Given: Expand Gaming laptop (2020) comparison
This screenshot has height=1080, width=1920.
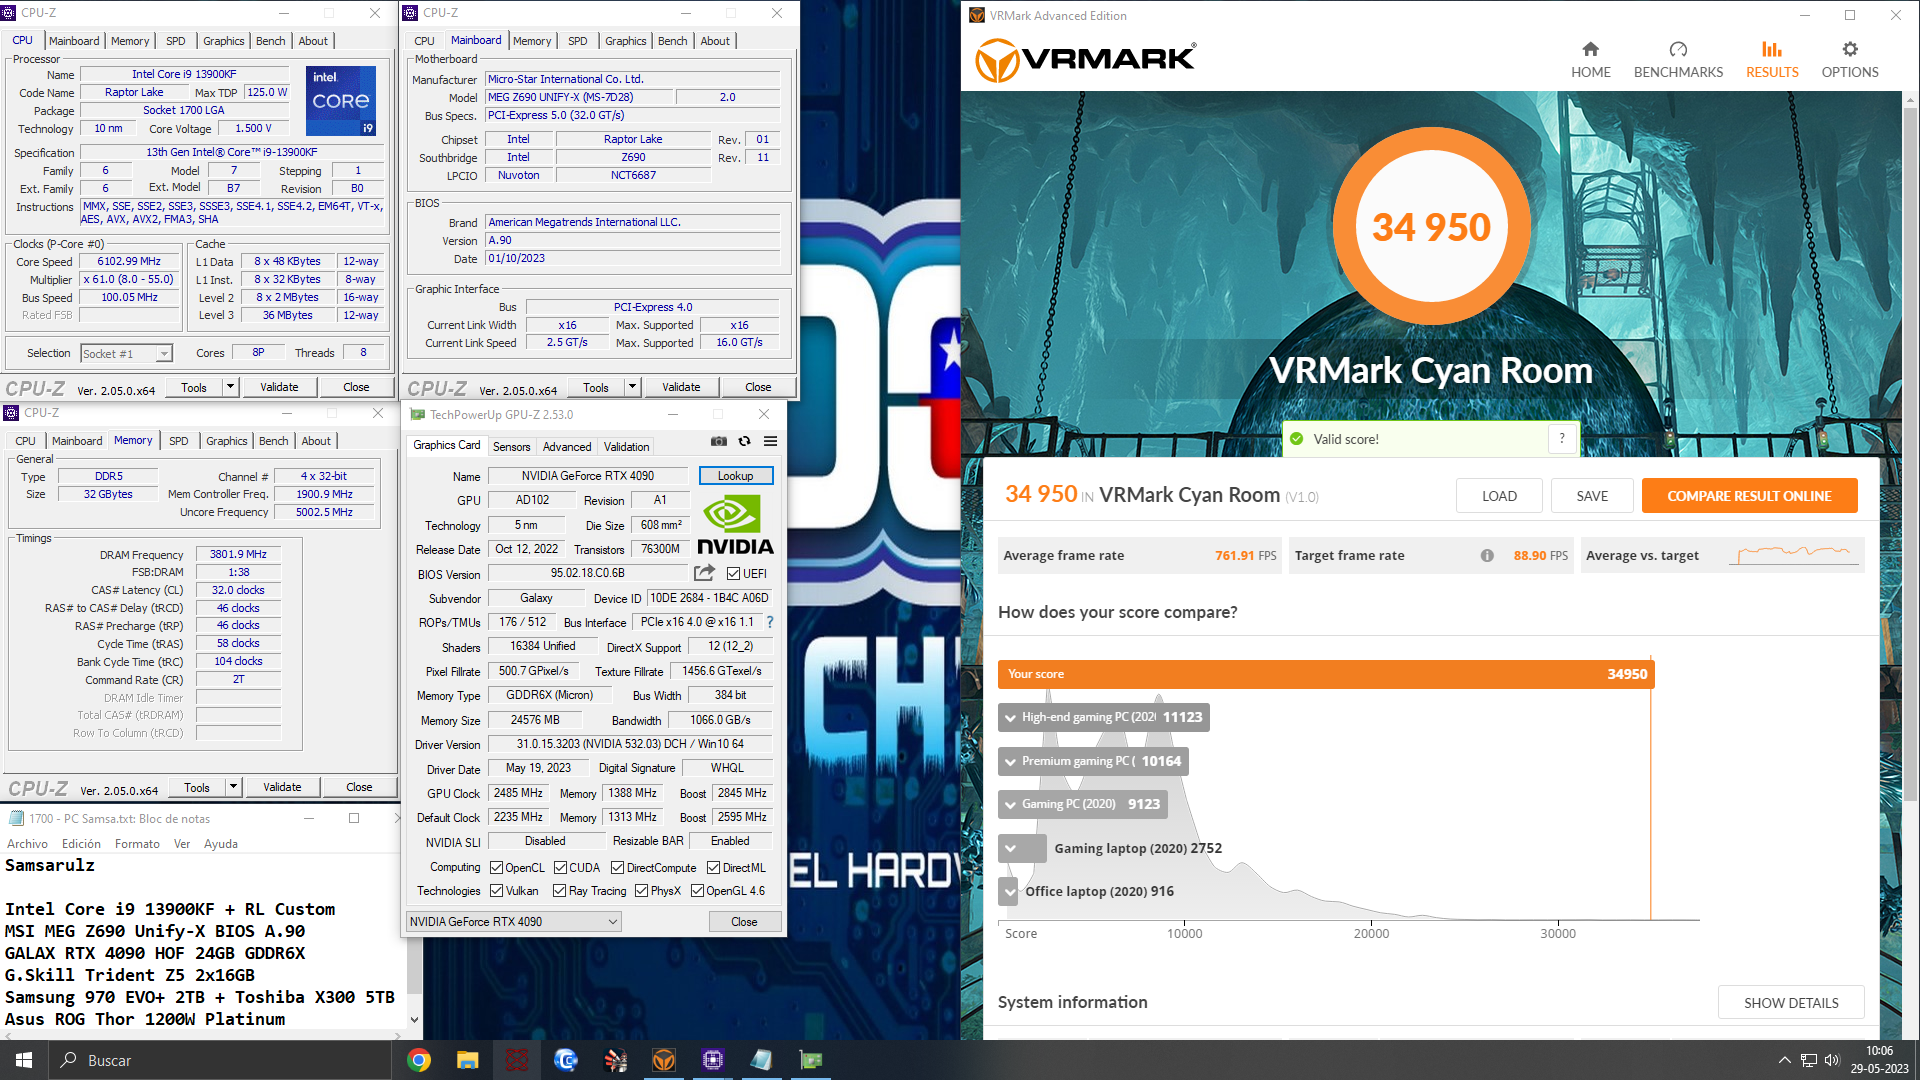Looking at the screenshot, I should (1010, 849).
